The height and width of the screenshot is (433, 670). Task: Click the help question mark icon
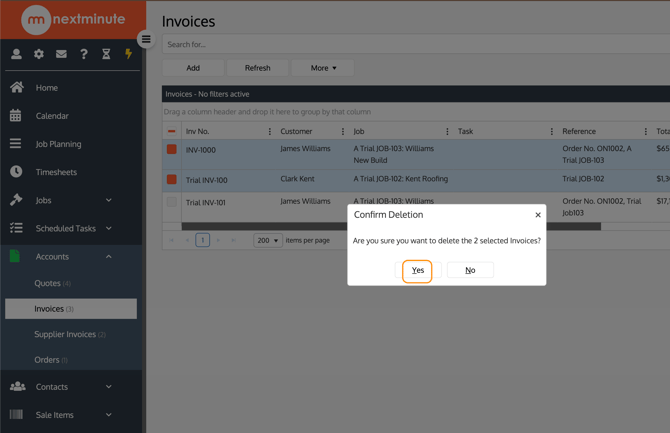(x=84, y=54)
